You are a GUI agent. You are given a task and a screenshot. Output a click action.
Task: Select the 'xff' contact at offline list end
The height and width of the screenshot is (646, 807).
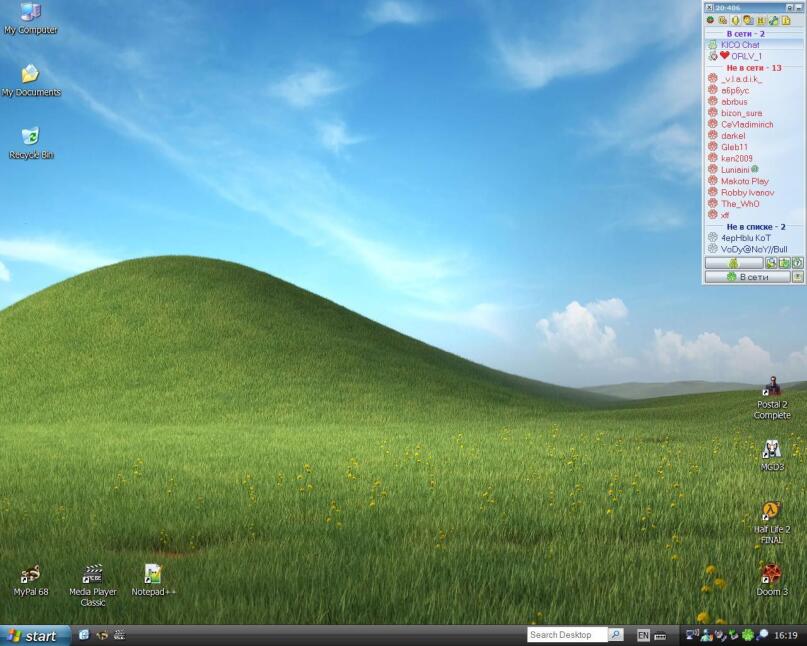click(753, 215)
